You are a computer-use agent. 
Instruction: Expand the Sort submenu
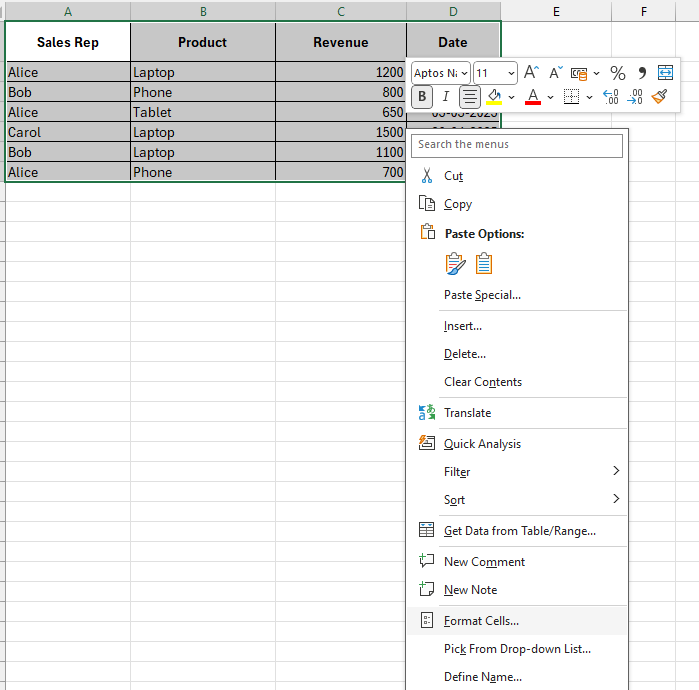click(517, 499)
